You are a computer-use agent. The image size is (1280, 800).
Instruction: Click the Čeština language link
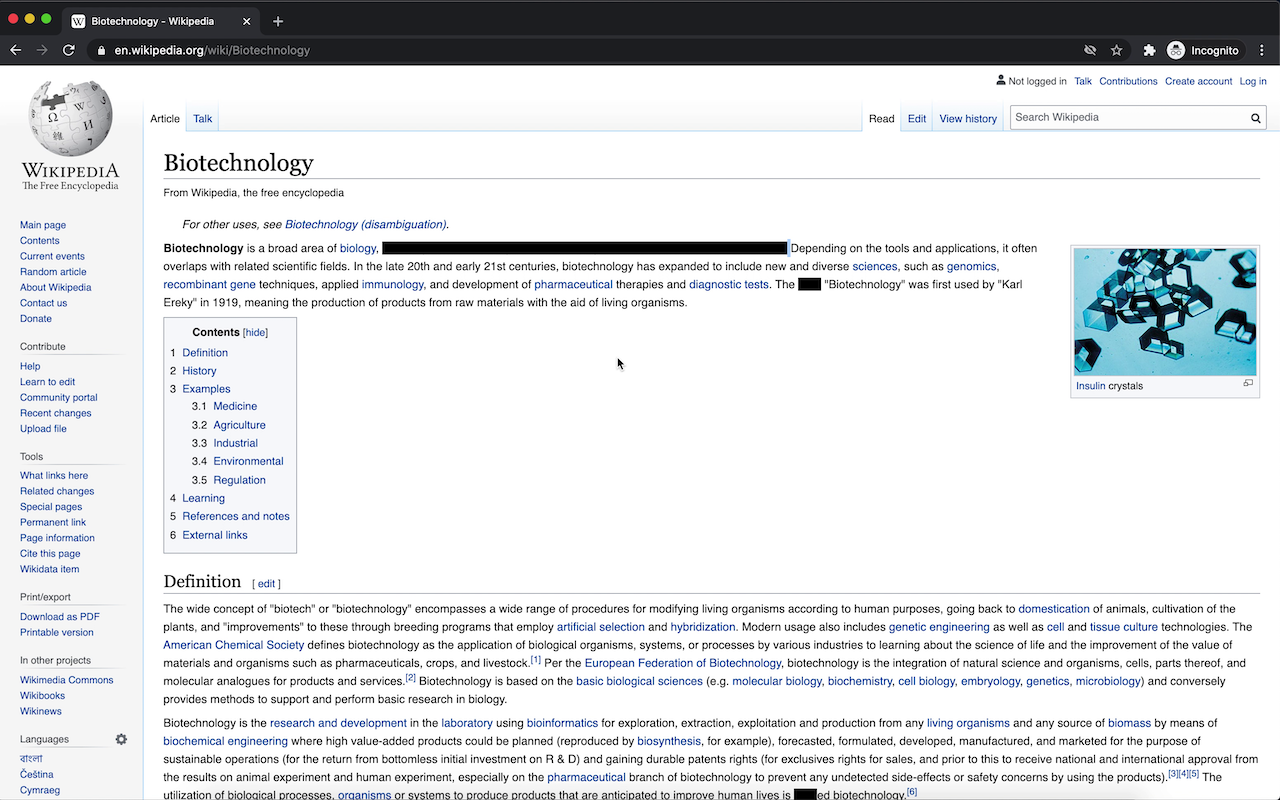(37, 775)
